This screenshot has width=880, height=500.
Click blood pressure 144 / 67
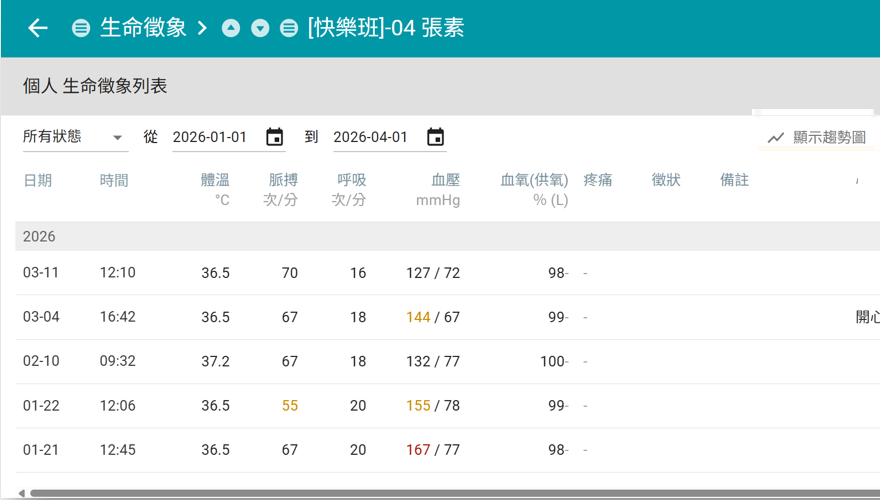(433, 317)
